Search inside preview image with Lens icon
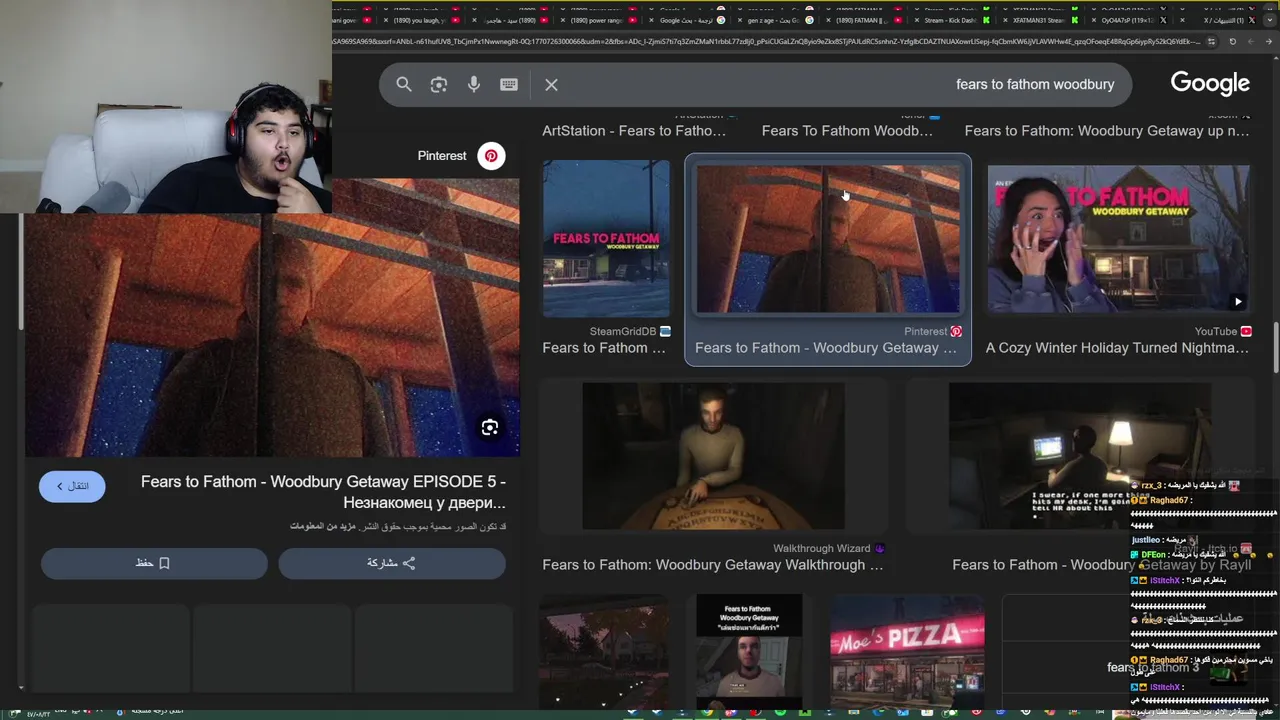Image resolution: width=1280 pixels, height=720 pixels. click(490, 428)
